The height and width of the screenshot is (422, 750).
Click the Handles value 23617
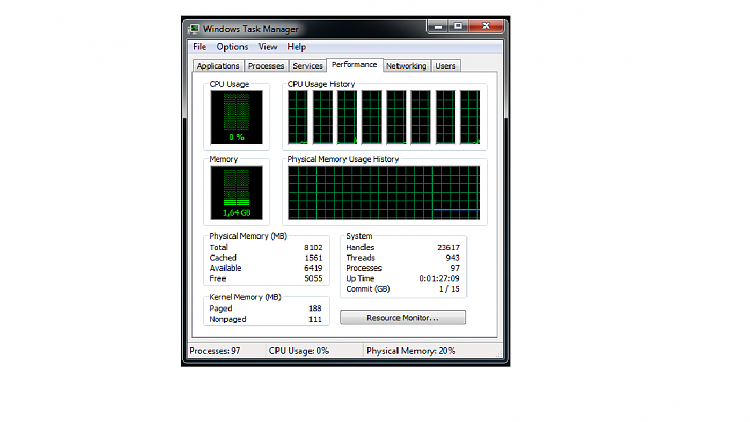[448, 247]
